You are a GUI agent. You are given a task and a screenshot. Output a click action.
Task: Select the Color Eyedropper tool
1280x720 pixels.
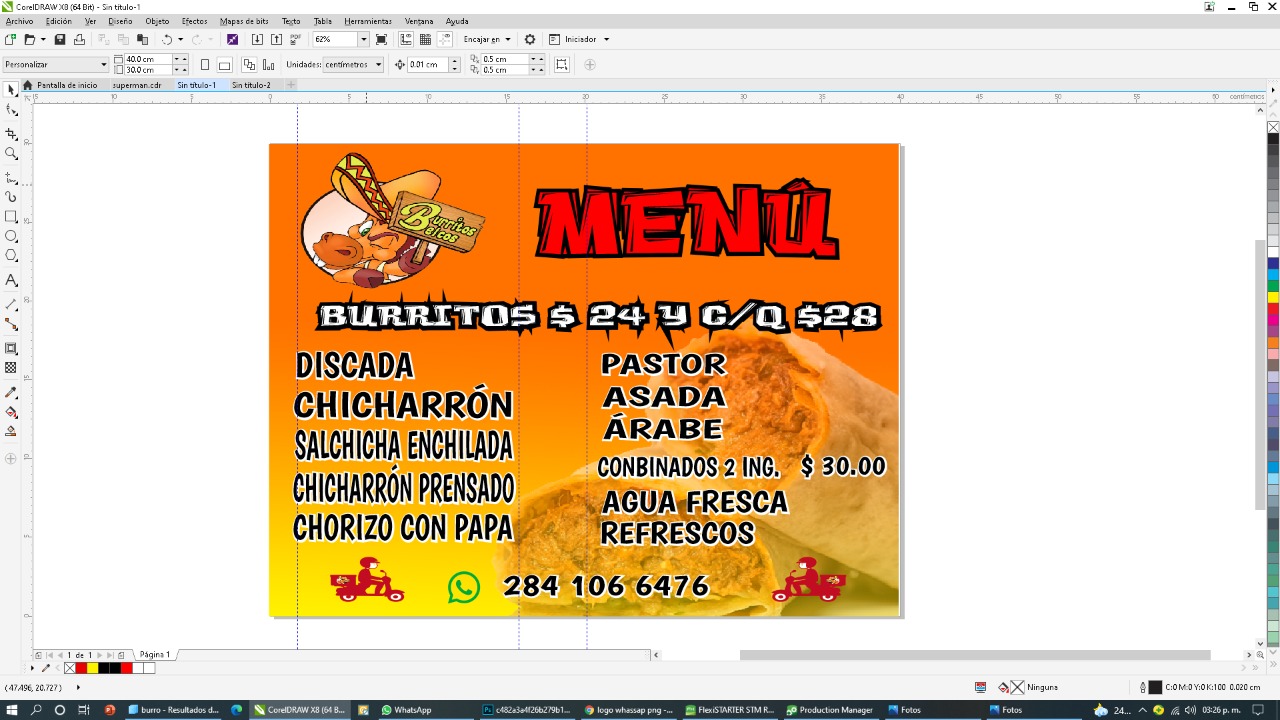click(11, 393)
